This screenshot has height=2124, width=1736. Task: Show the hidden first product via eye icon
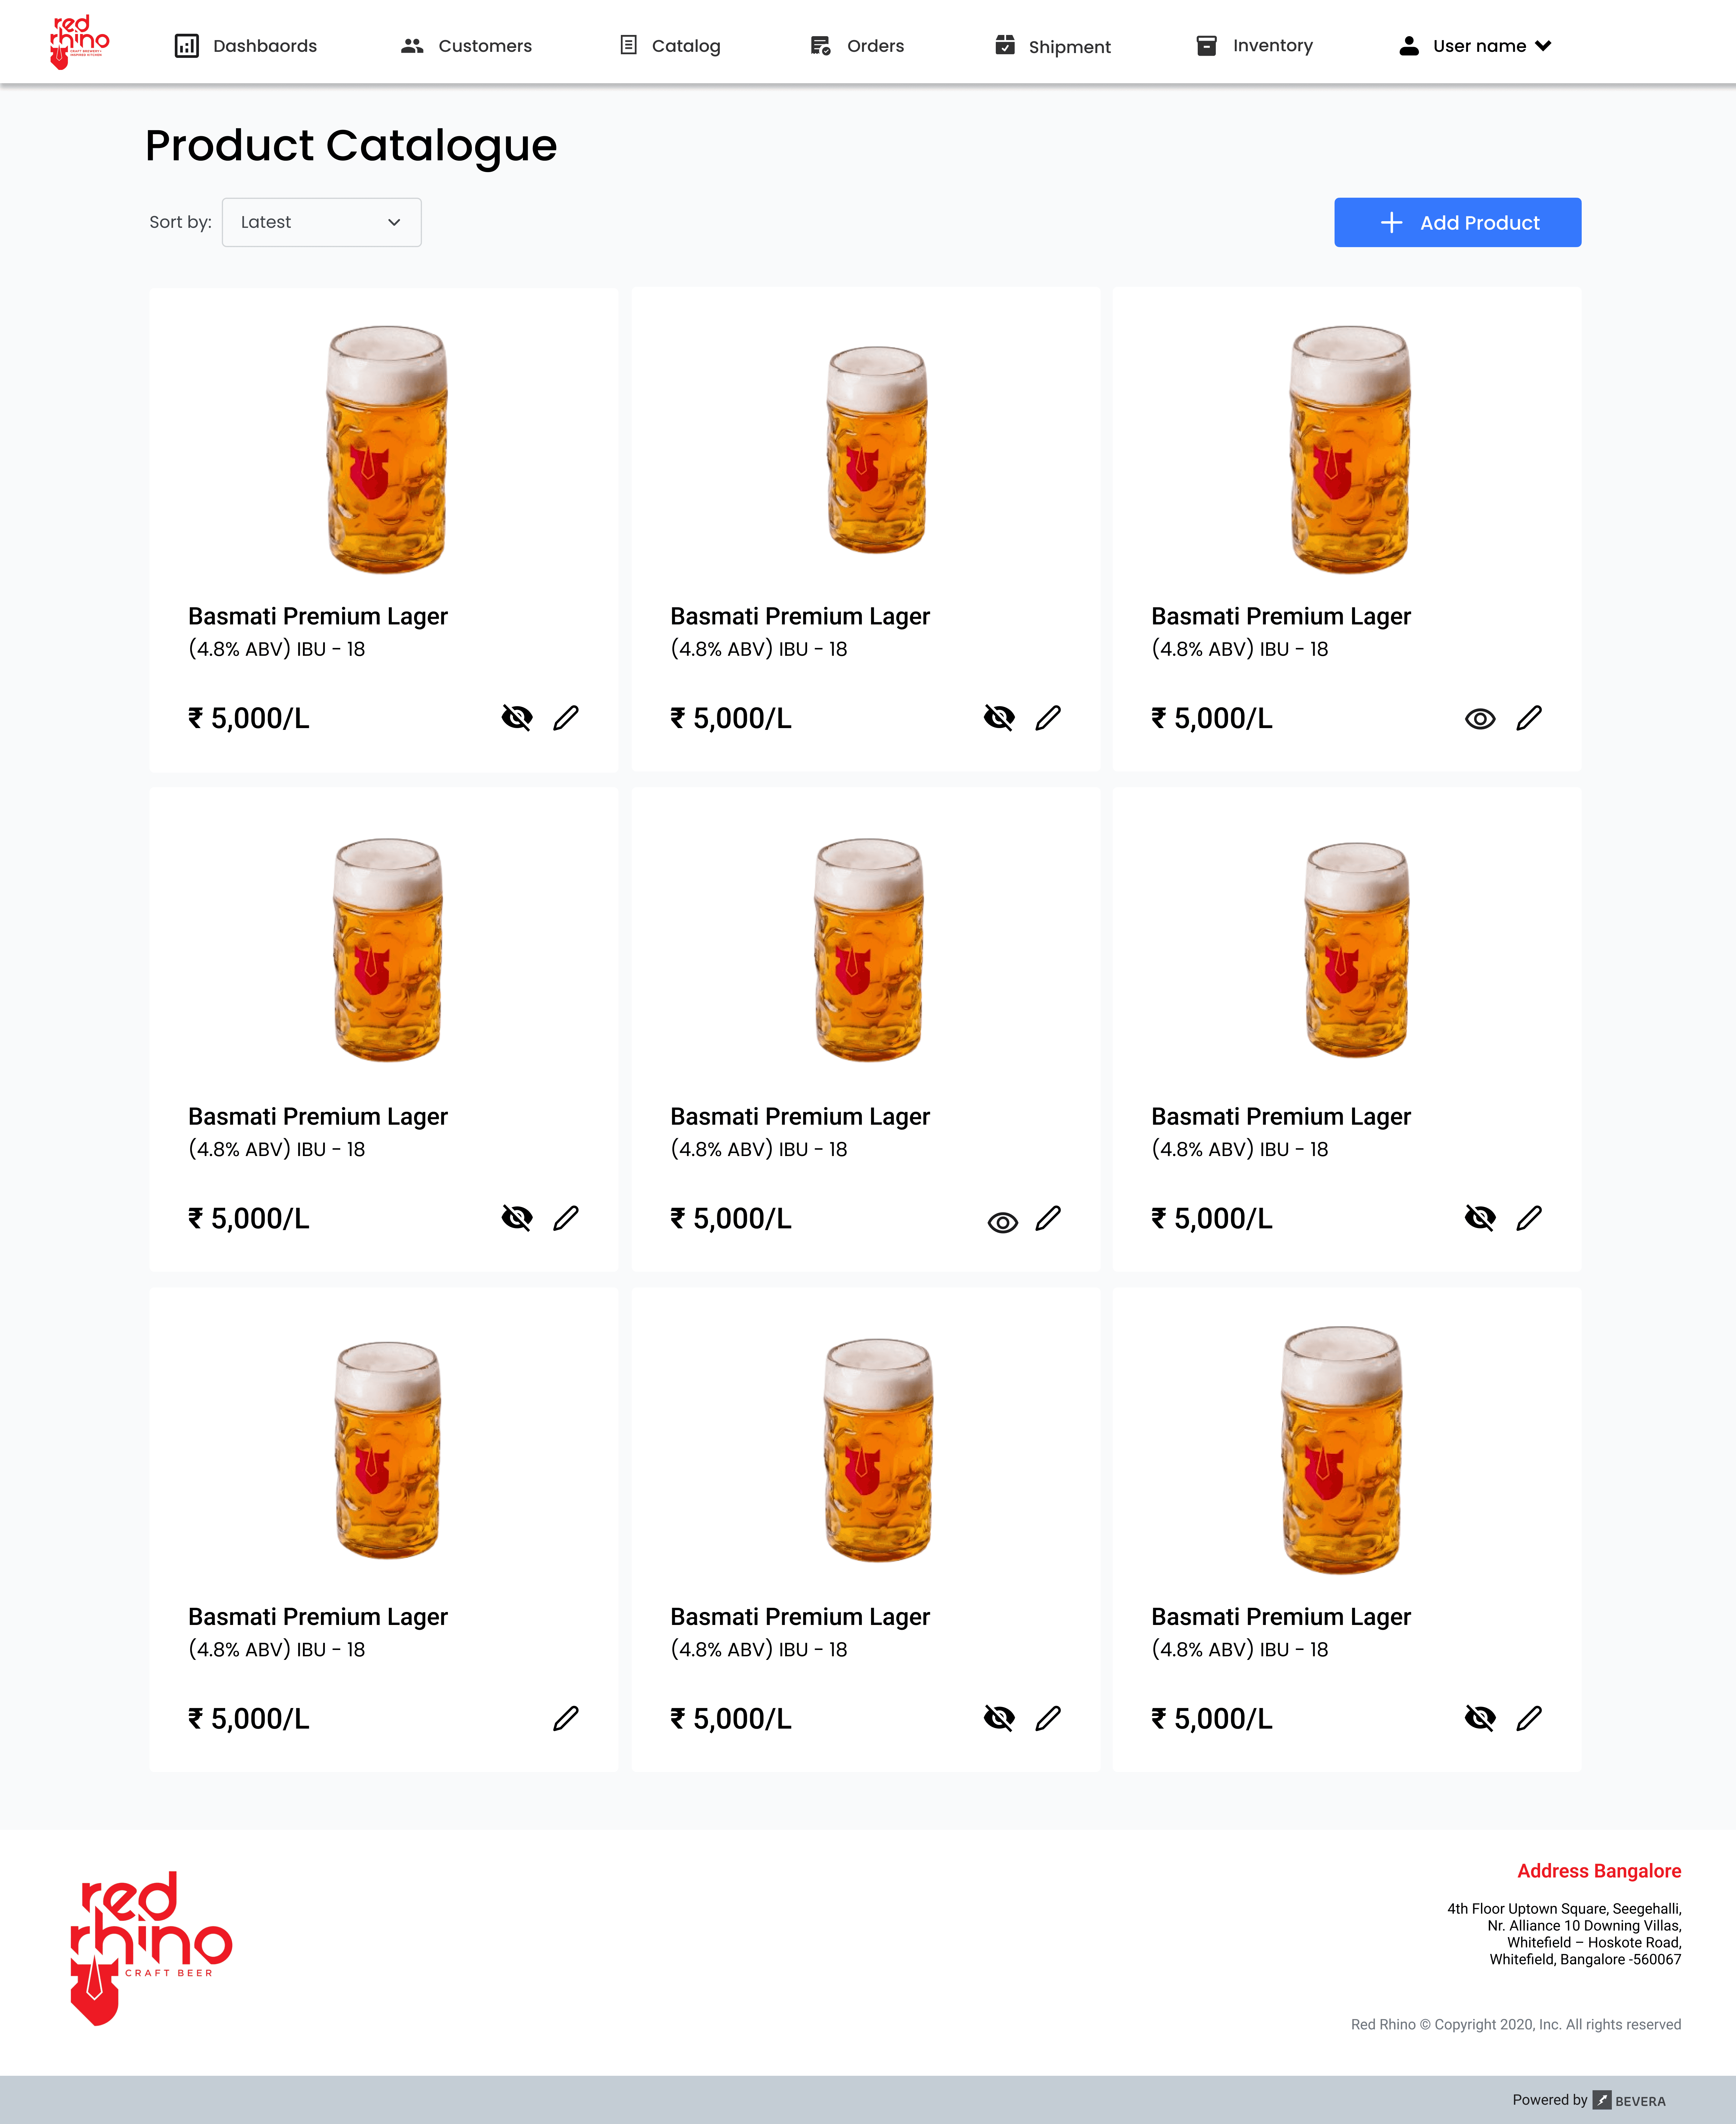(517, 718)
